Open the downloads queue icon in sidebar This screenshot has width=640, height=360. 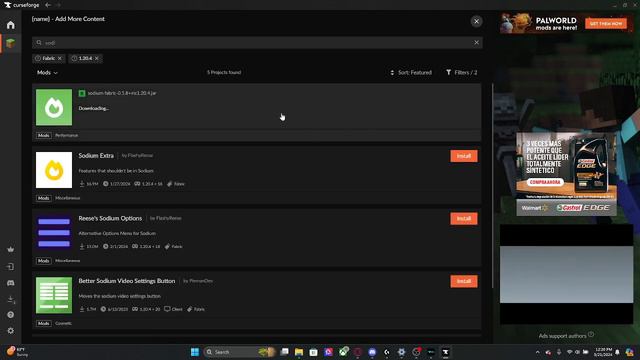click(11, 299)
